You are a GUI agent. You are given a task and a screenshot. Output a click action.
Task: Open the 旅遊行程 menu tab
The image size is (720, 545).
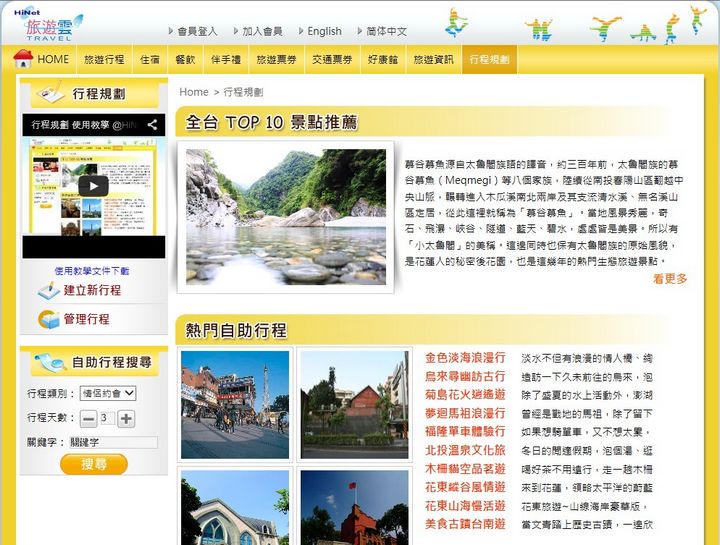pyautogui.click(x=104, y=59)
